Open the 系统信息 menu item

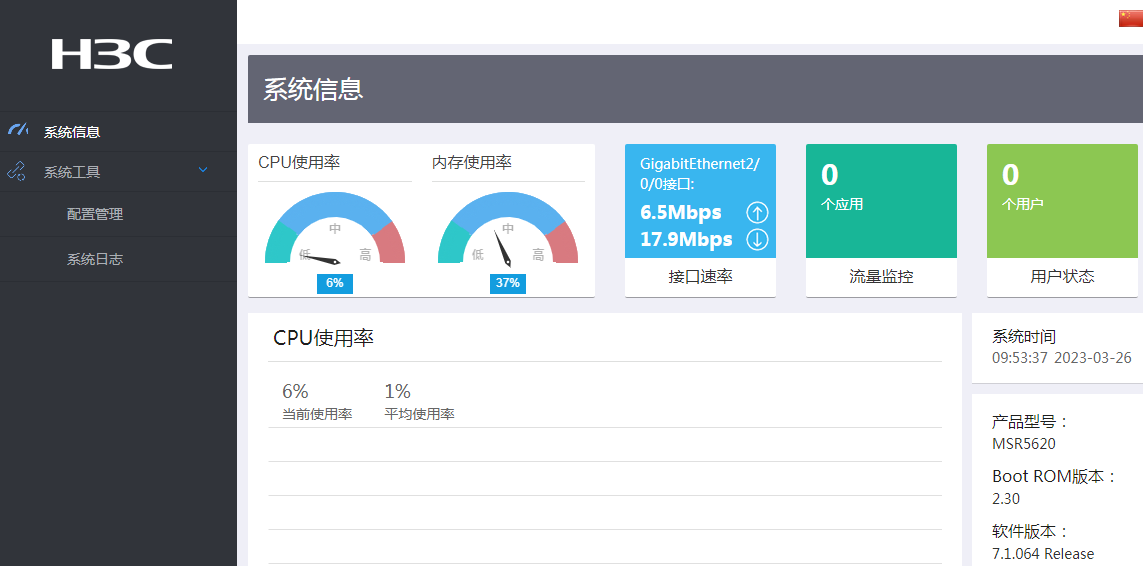[x=72, y=132]
